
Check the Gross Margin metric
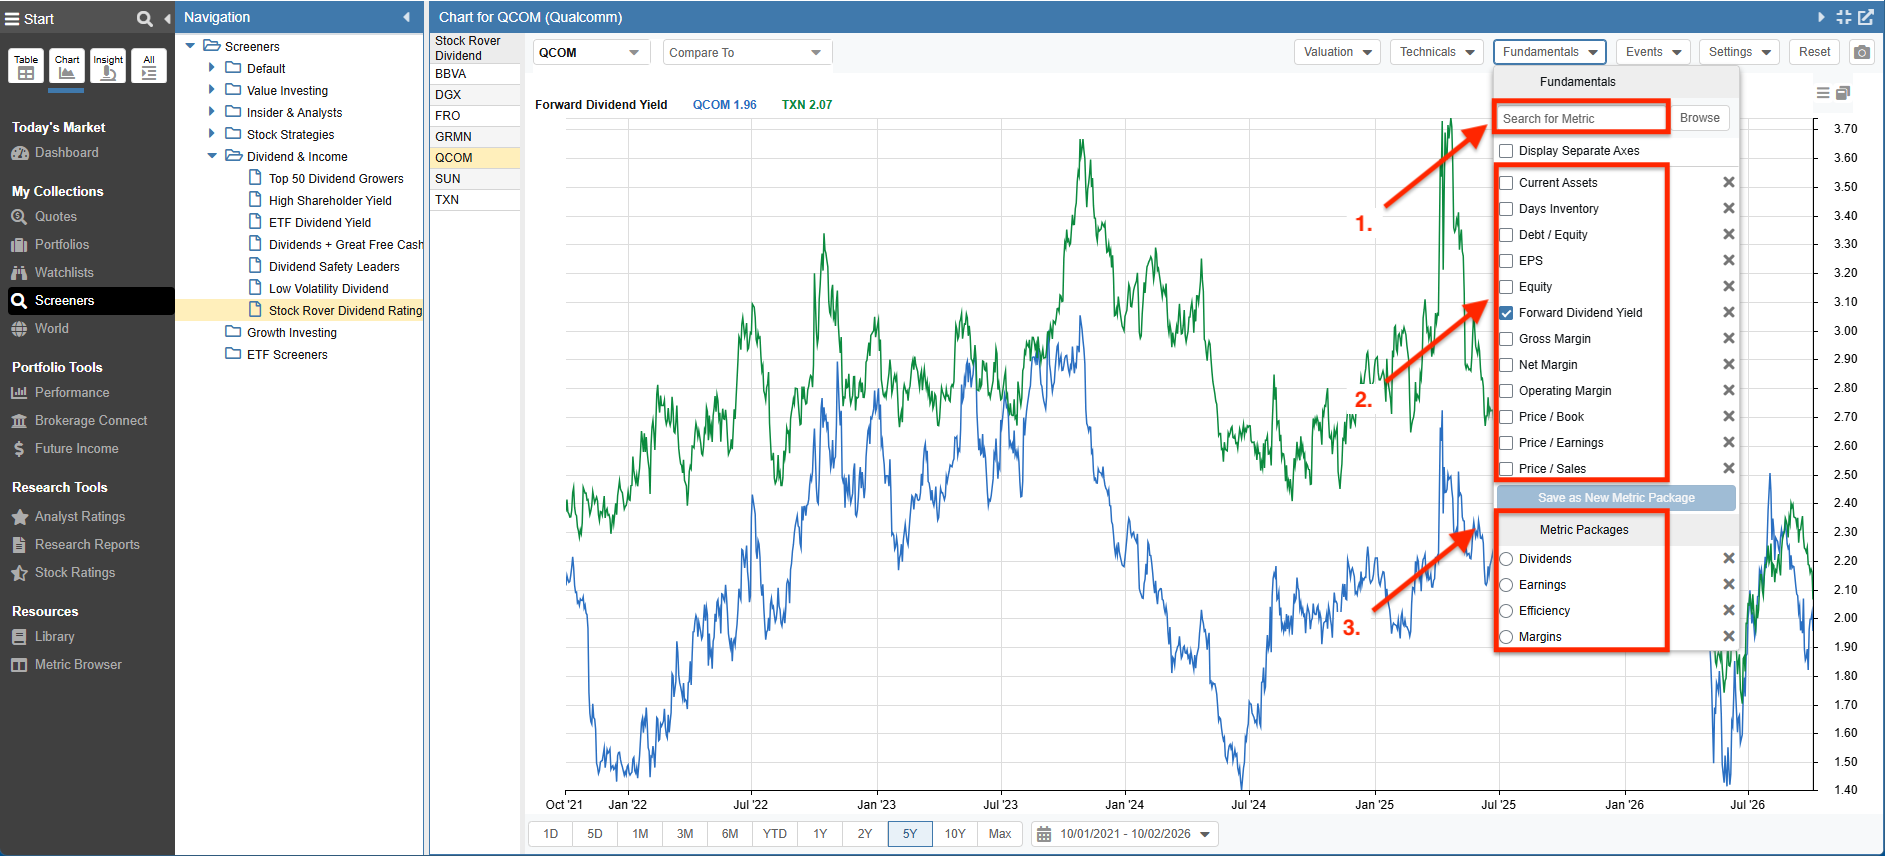click(x=1506, y=339)
